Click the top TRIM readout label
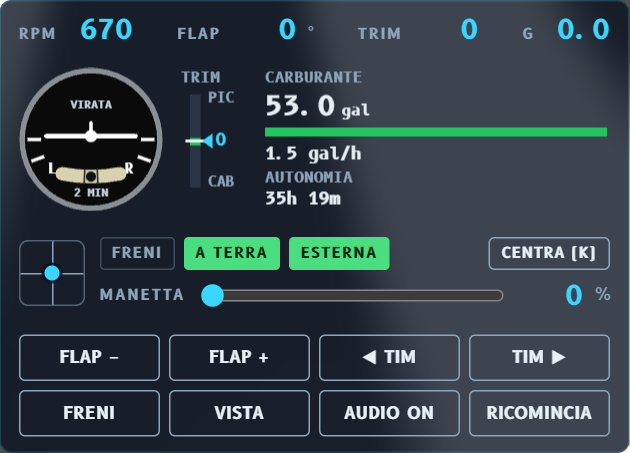The image size is (630, 453). point(379,33)
